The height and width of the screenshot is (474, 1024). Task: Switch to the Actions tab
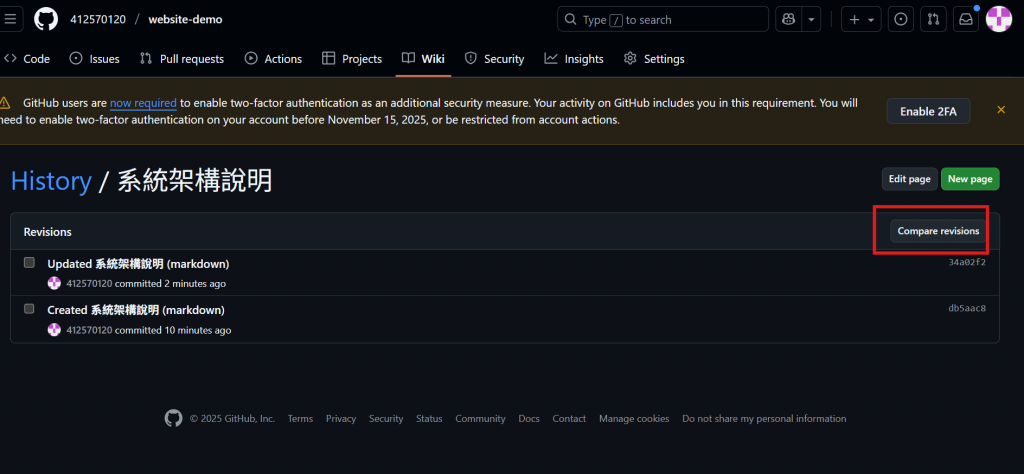click(274, 59)
